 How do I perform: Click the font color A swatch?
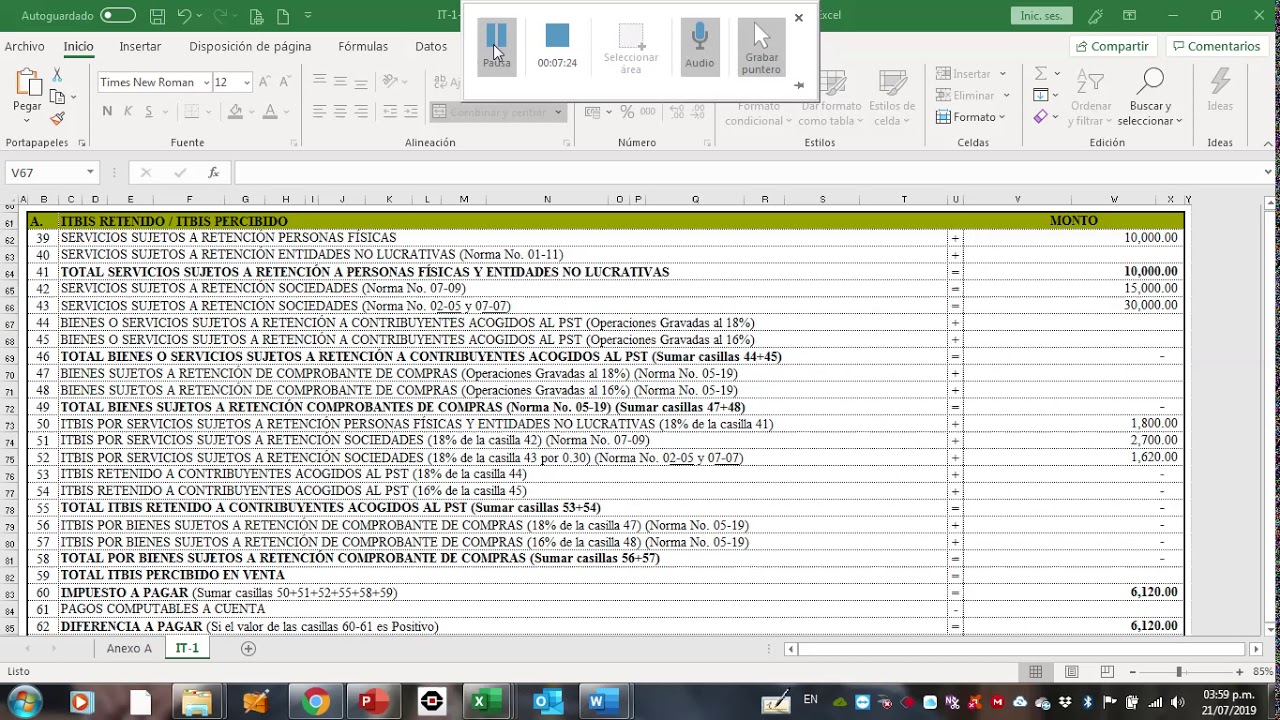click(x=270, y=112)
